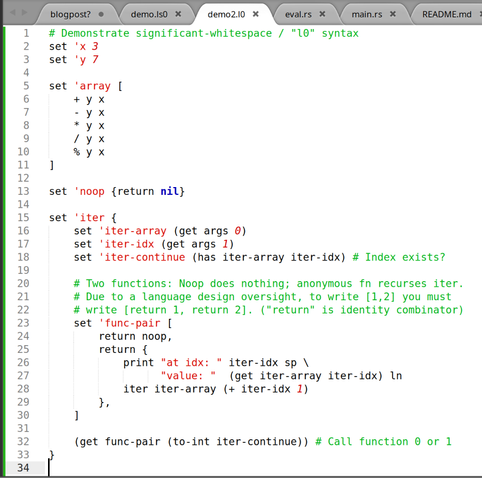Click '% y x' on line 10
This screenshot has width=482, height=478.
pos(89,152)
